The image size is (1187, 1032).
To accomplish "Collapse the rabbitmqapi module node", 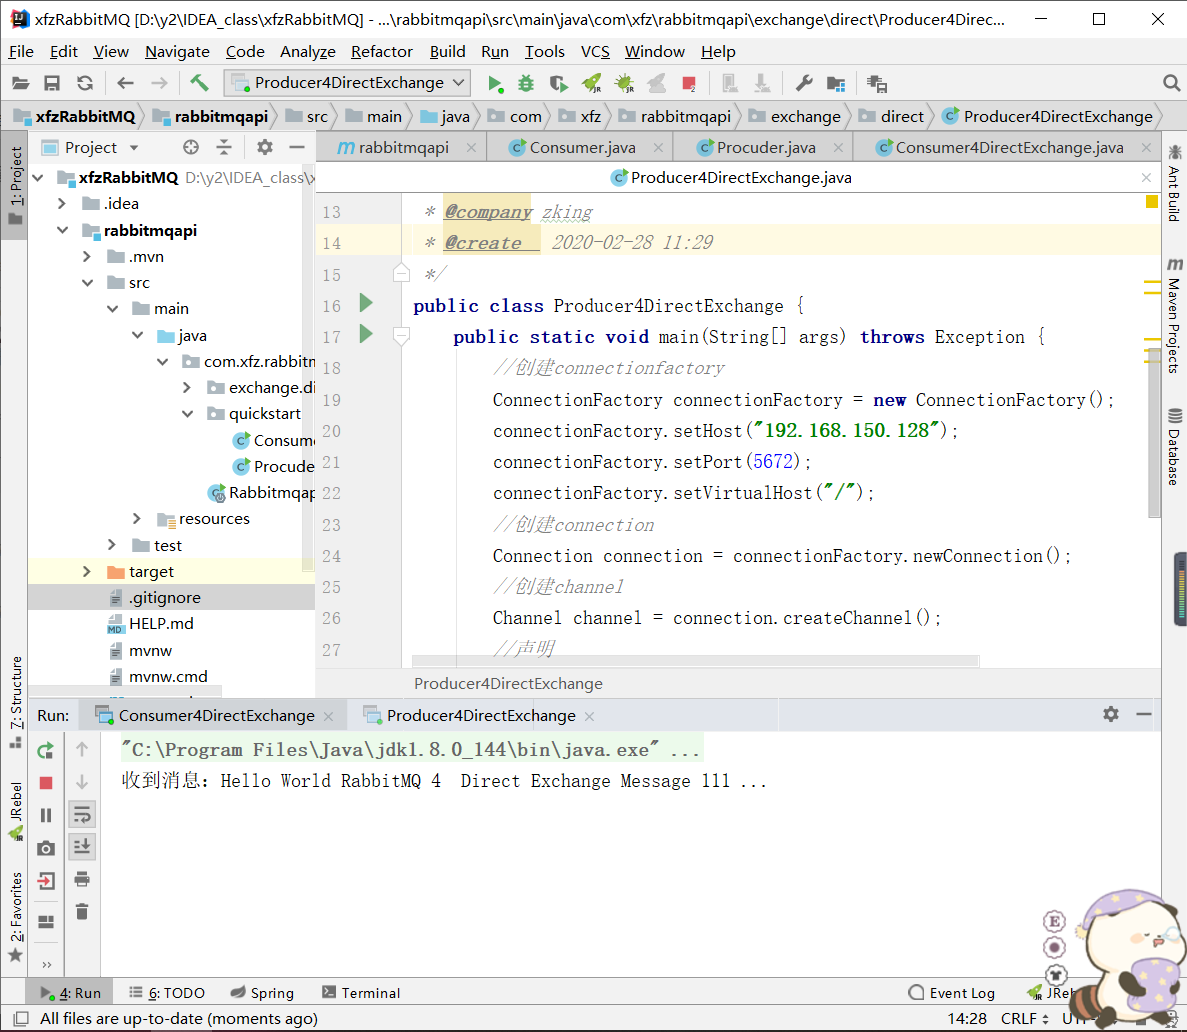I will [x=62, y=230].
